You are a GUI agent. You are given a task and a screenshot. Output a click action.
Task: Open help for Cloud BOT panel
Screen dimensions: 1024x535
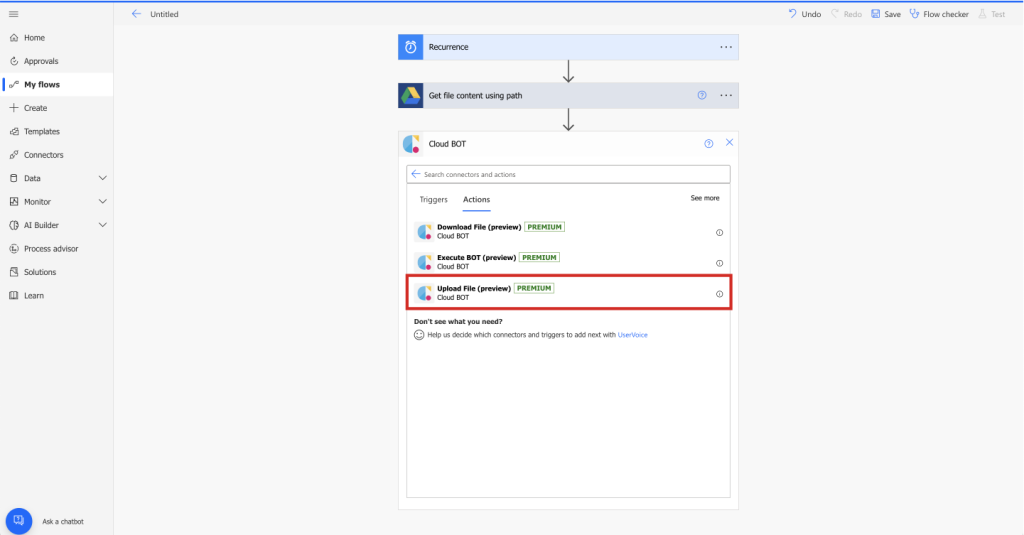(x=709, y=144)
